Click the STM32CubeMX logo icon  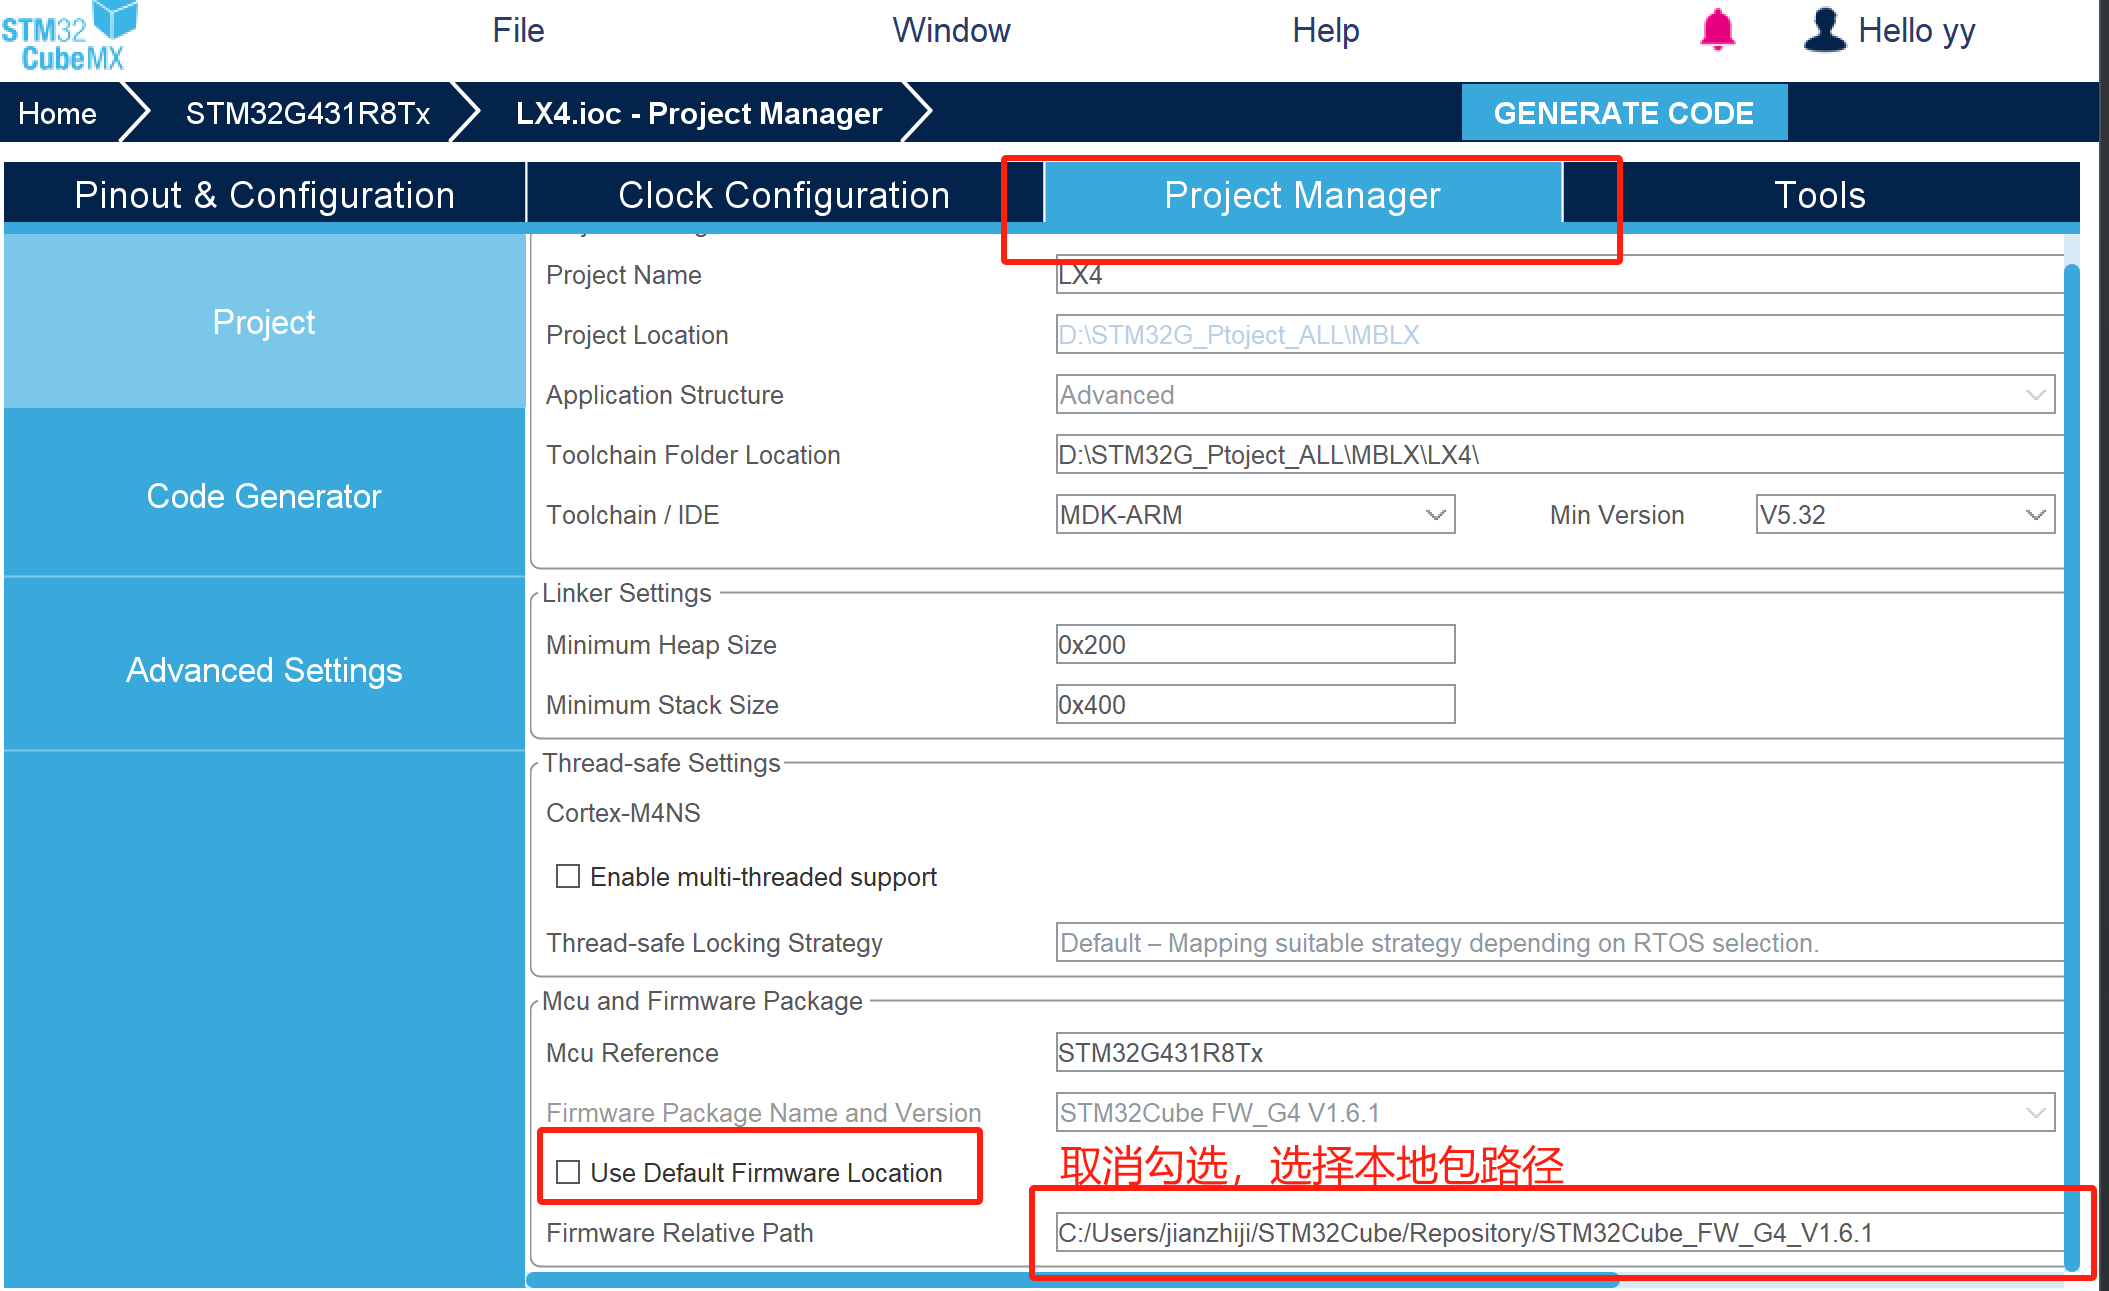pyautogui.click(x=70, y=36)
